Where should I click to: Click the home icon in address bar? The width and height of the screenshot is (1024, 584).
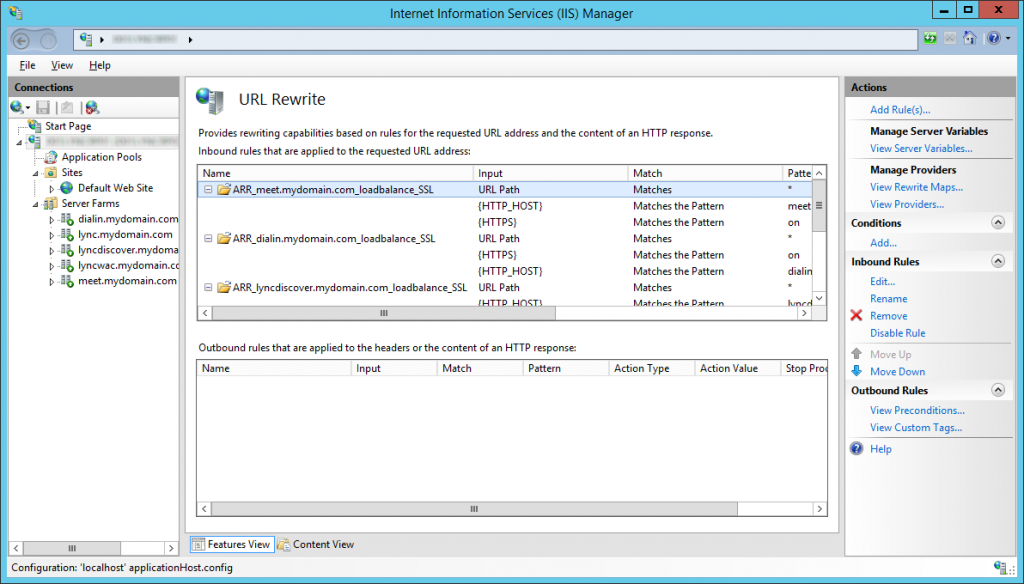[969, 39]
